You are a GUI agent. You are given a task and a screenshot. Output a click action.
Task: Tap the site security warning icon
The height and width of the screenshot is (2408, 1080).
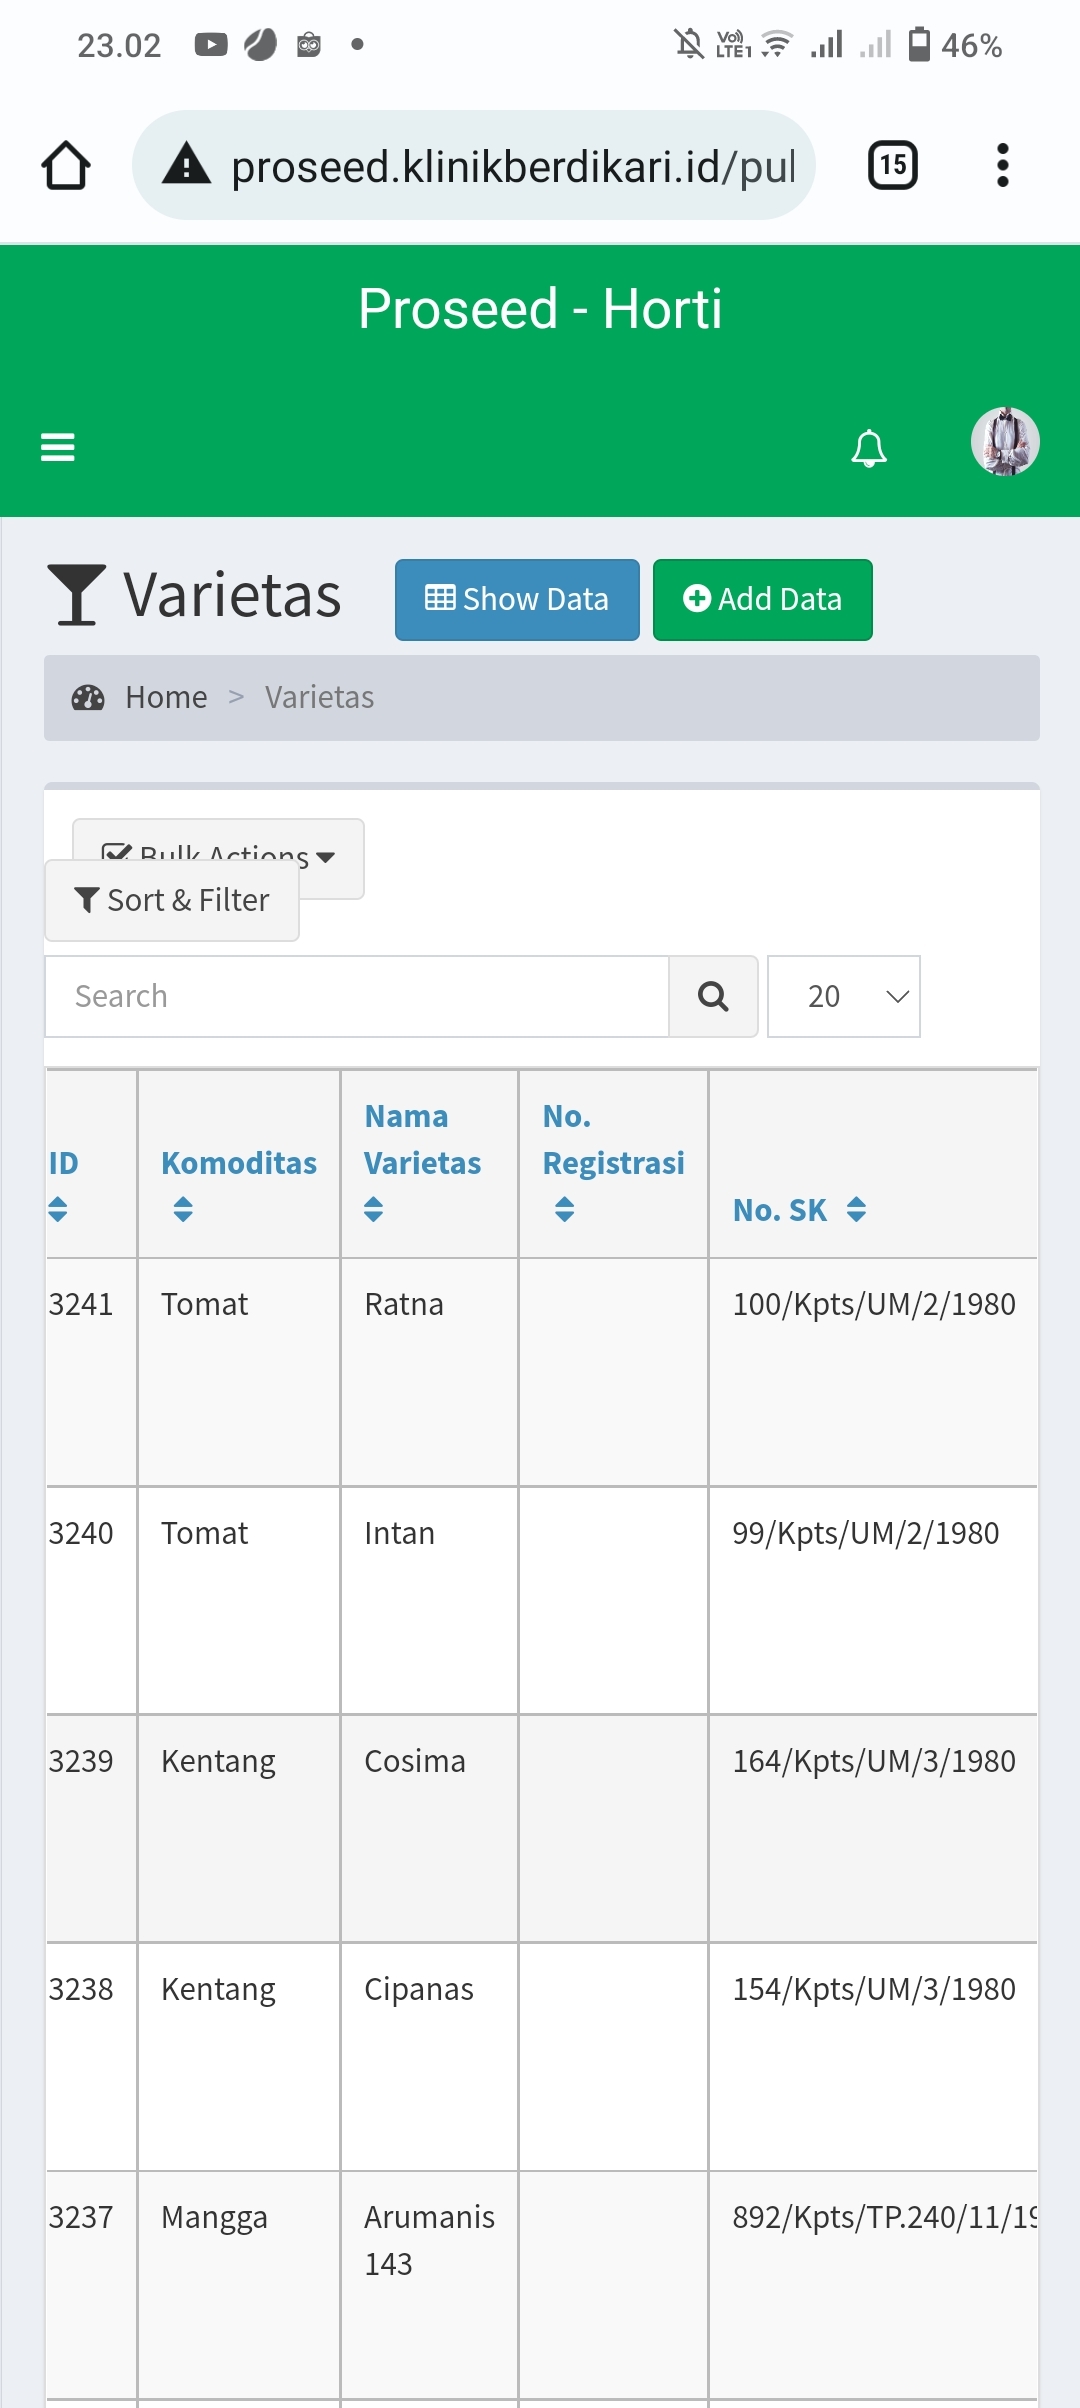(187, 165)
